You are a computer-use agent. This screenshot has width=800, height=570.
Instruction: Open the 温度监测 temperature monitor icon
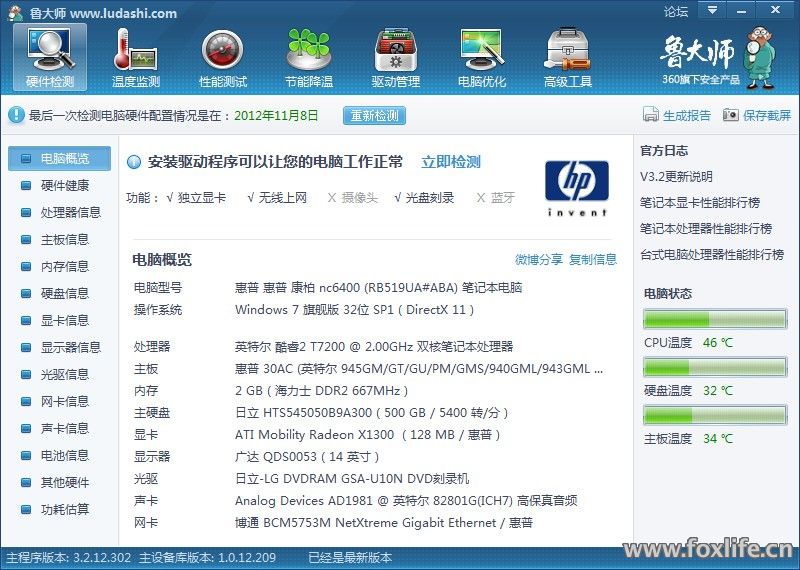pyautogui.click(x=136, y=56)
